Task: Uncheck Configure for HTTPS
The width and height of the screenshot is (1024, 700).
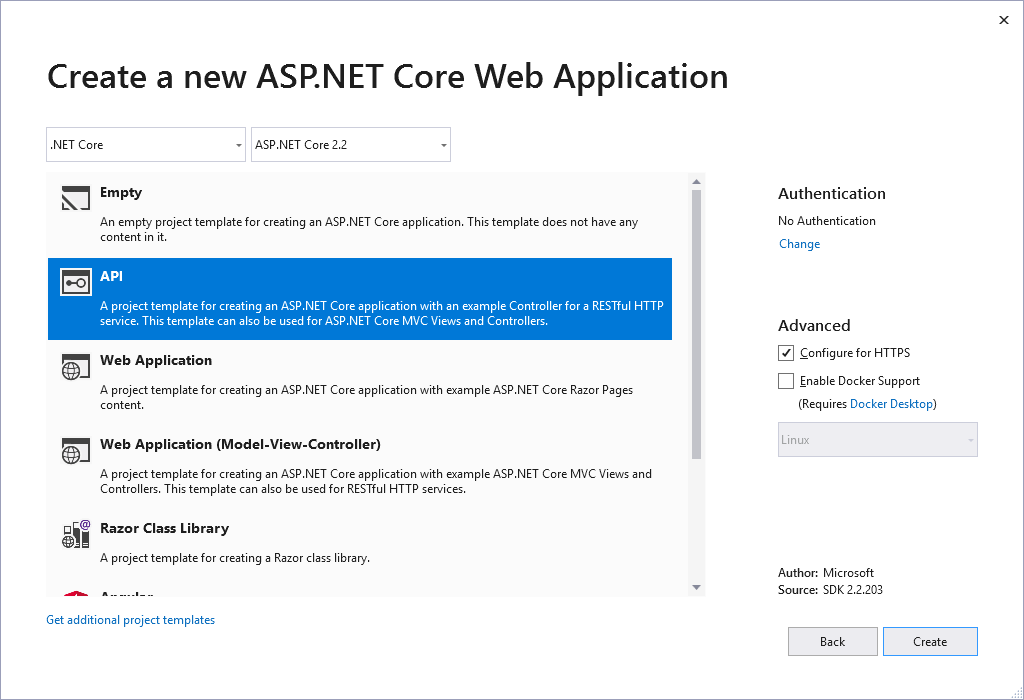Action: 786,352
